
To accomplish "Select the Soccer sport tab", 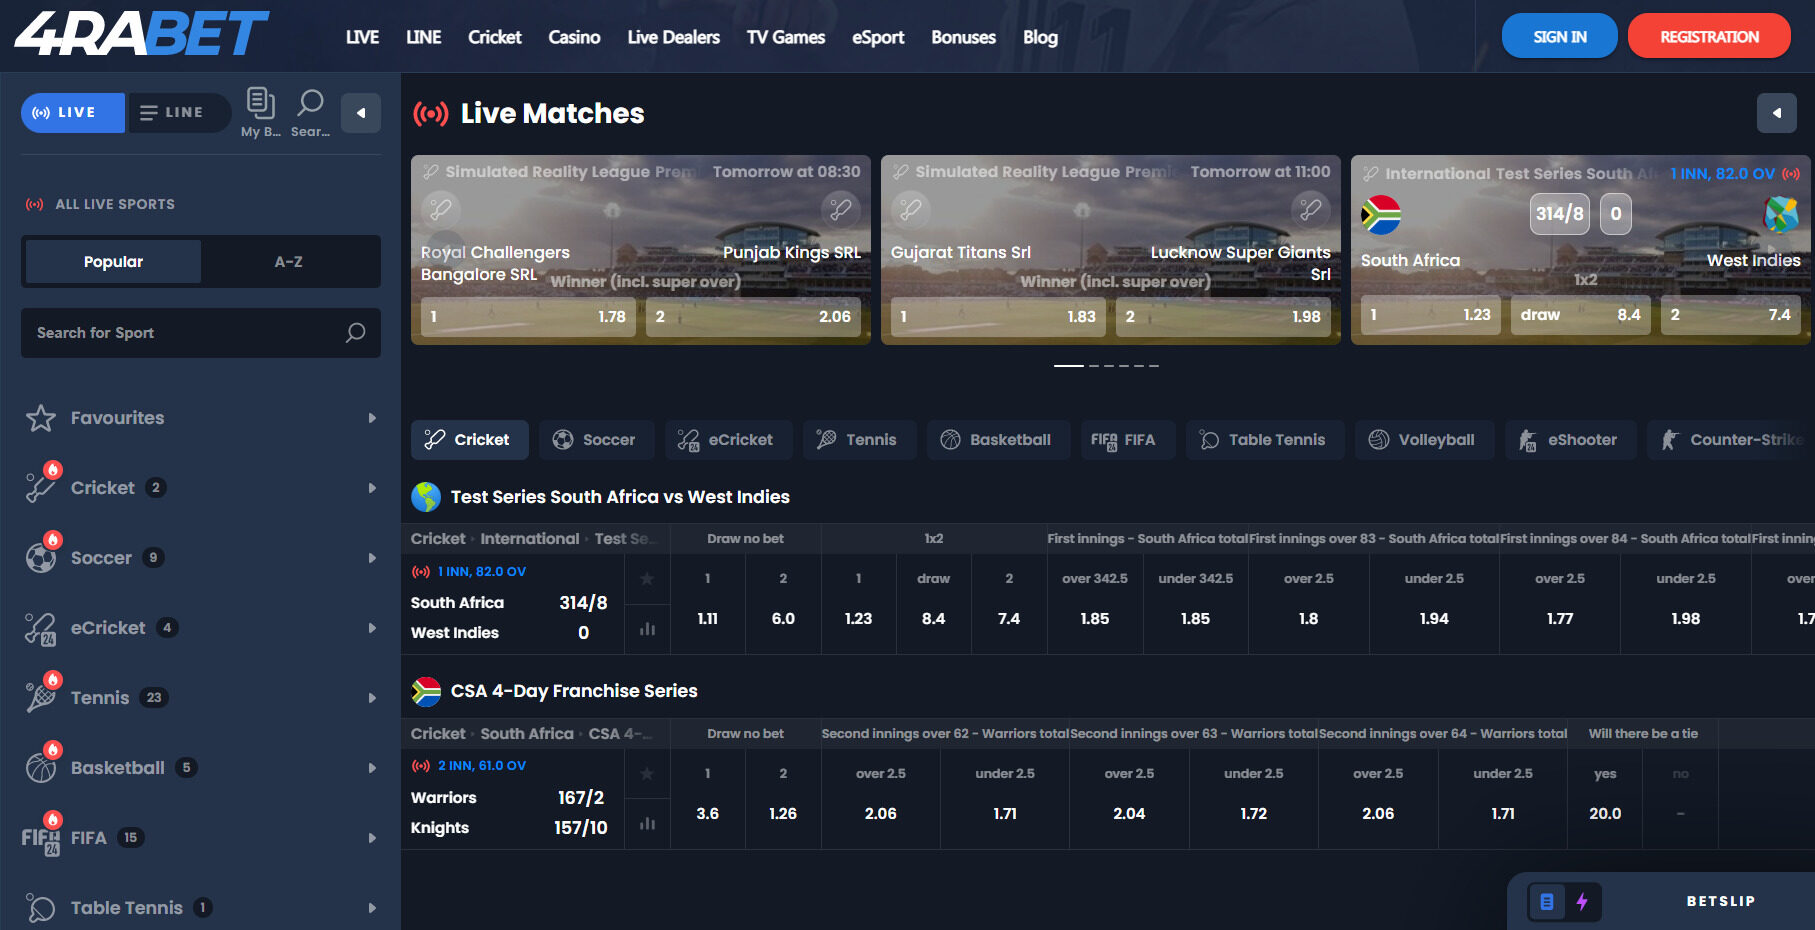I will point(596,440).
